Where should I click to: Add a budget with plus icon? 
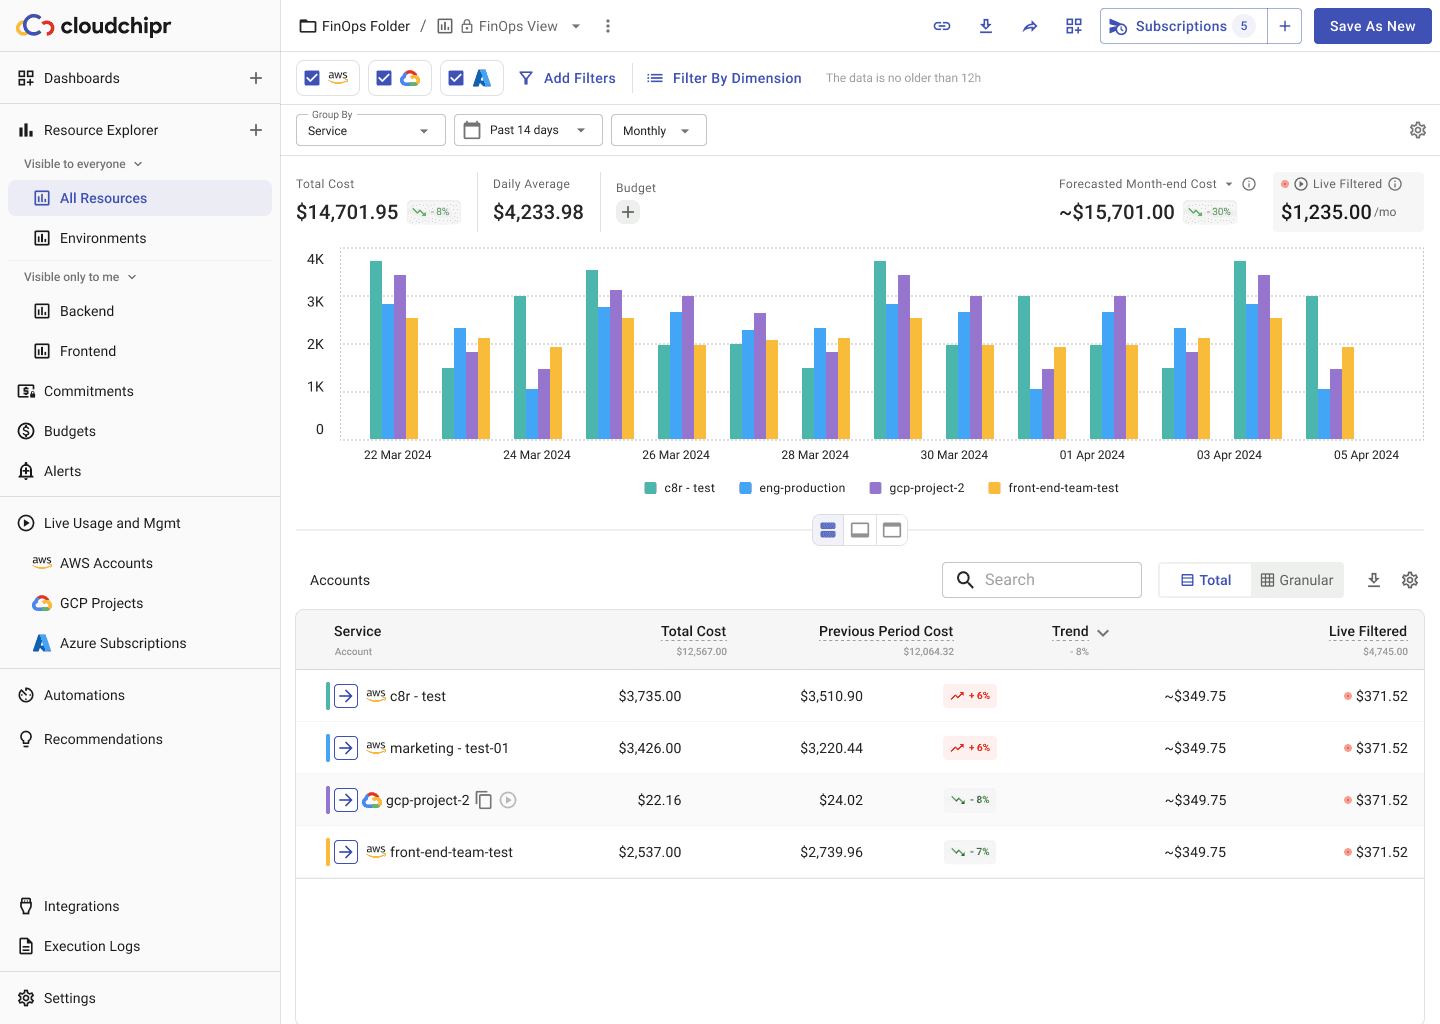coord(628,212)
